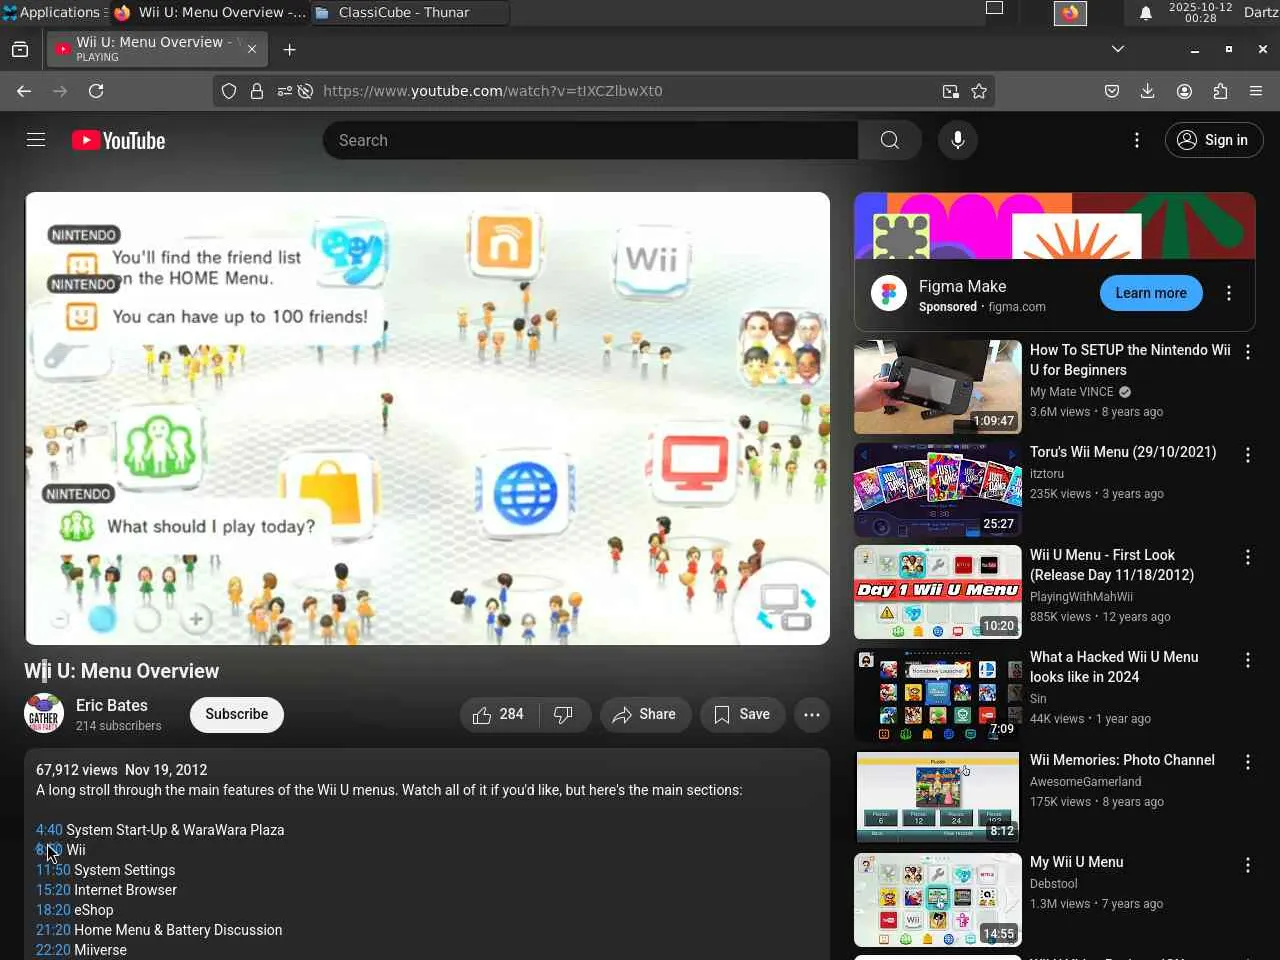1280x960 pixels.
Task: Open options for Figma Make ad
Action: (x=1229, y=293)
